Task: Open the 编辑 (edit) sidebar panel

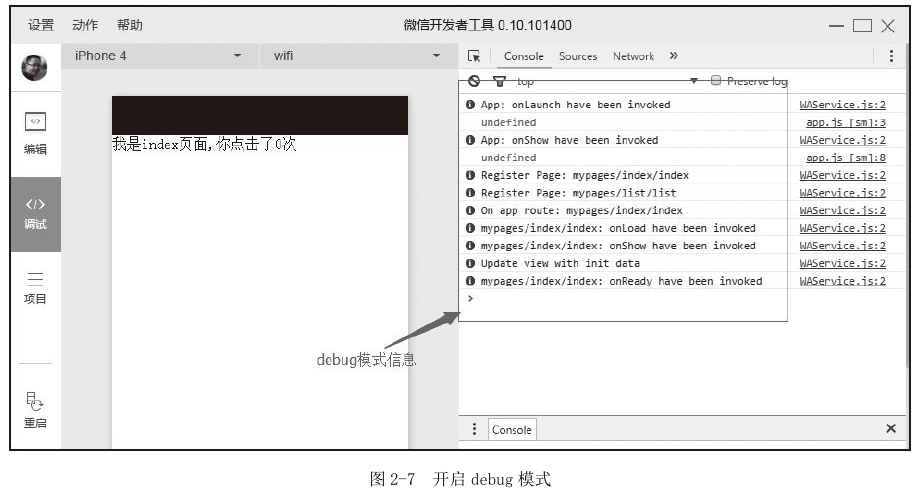Action: 35,133
